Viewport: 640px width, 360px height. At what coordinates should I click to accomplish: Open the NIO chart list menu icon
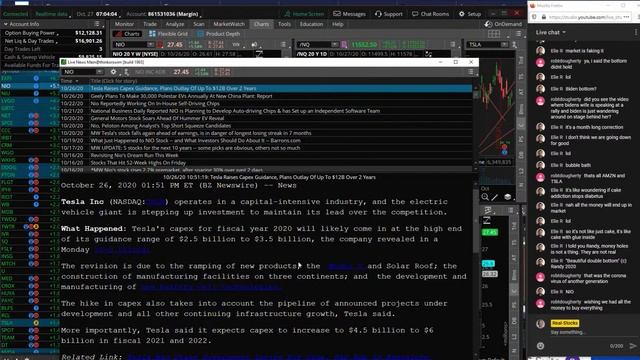click(x=284, y=44)
